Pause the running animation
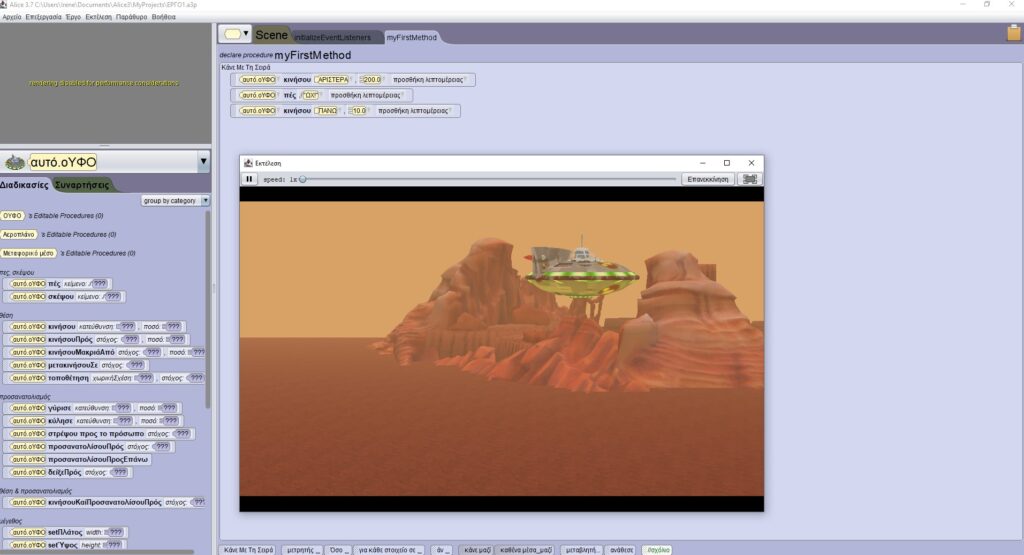This screenshot has height=555, width=1024. point(250,179)
